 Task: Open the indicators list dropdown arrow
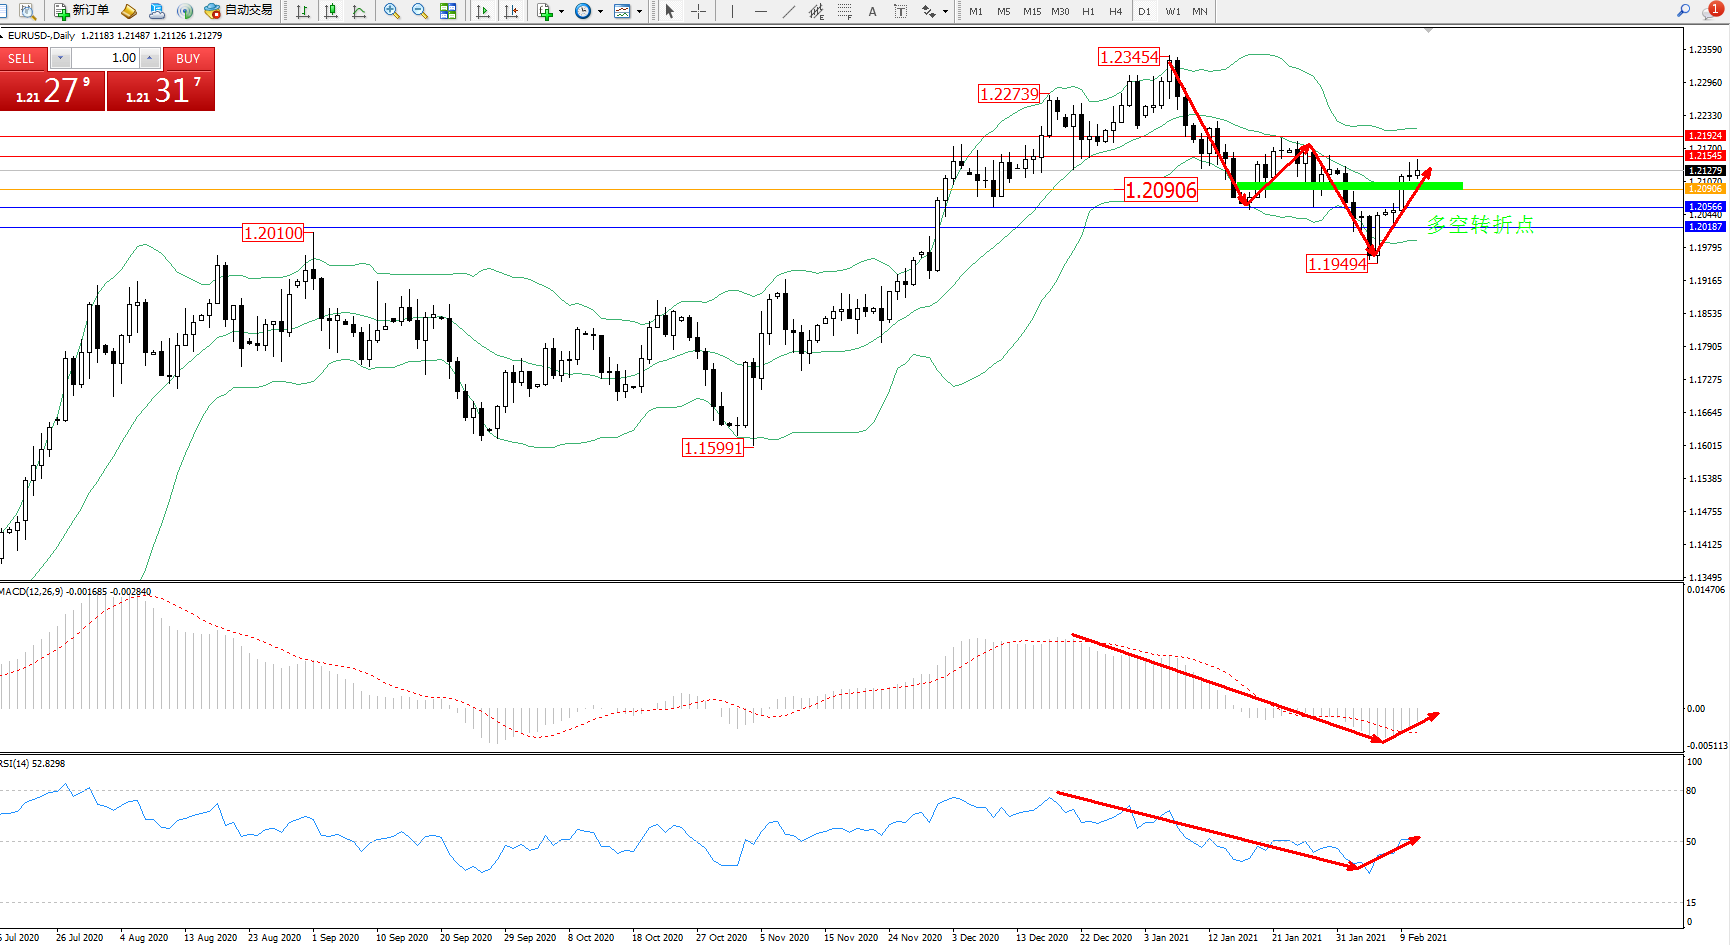[561, 12]
